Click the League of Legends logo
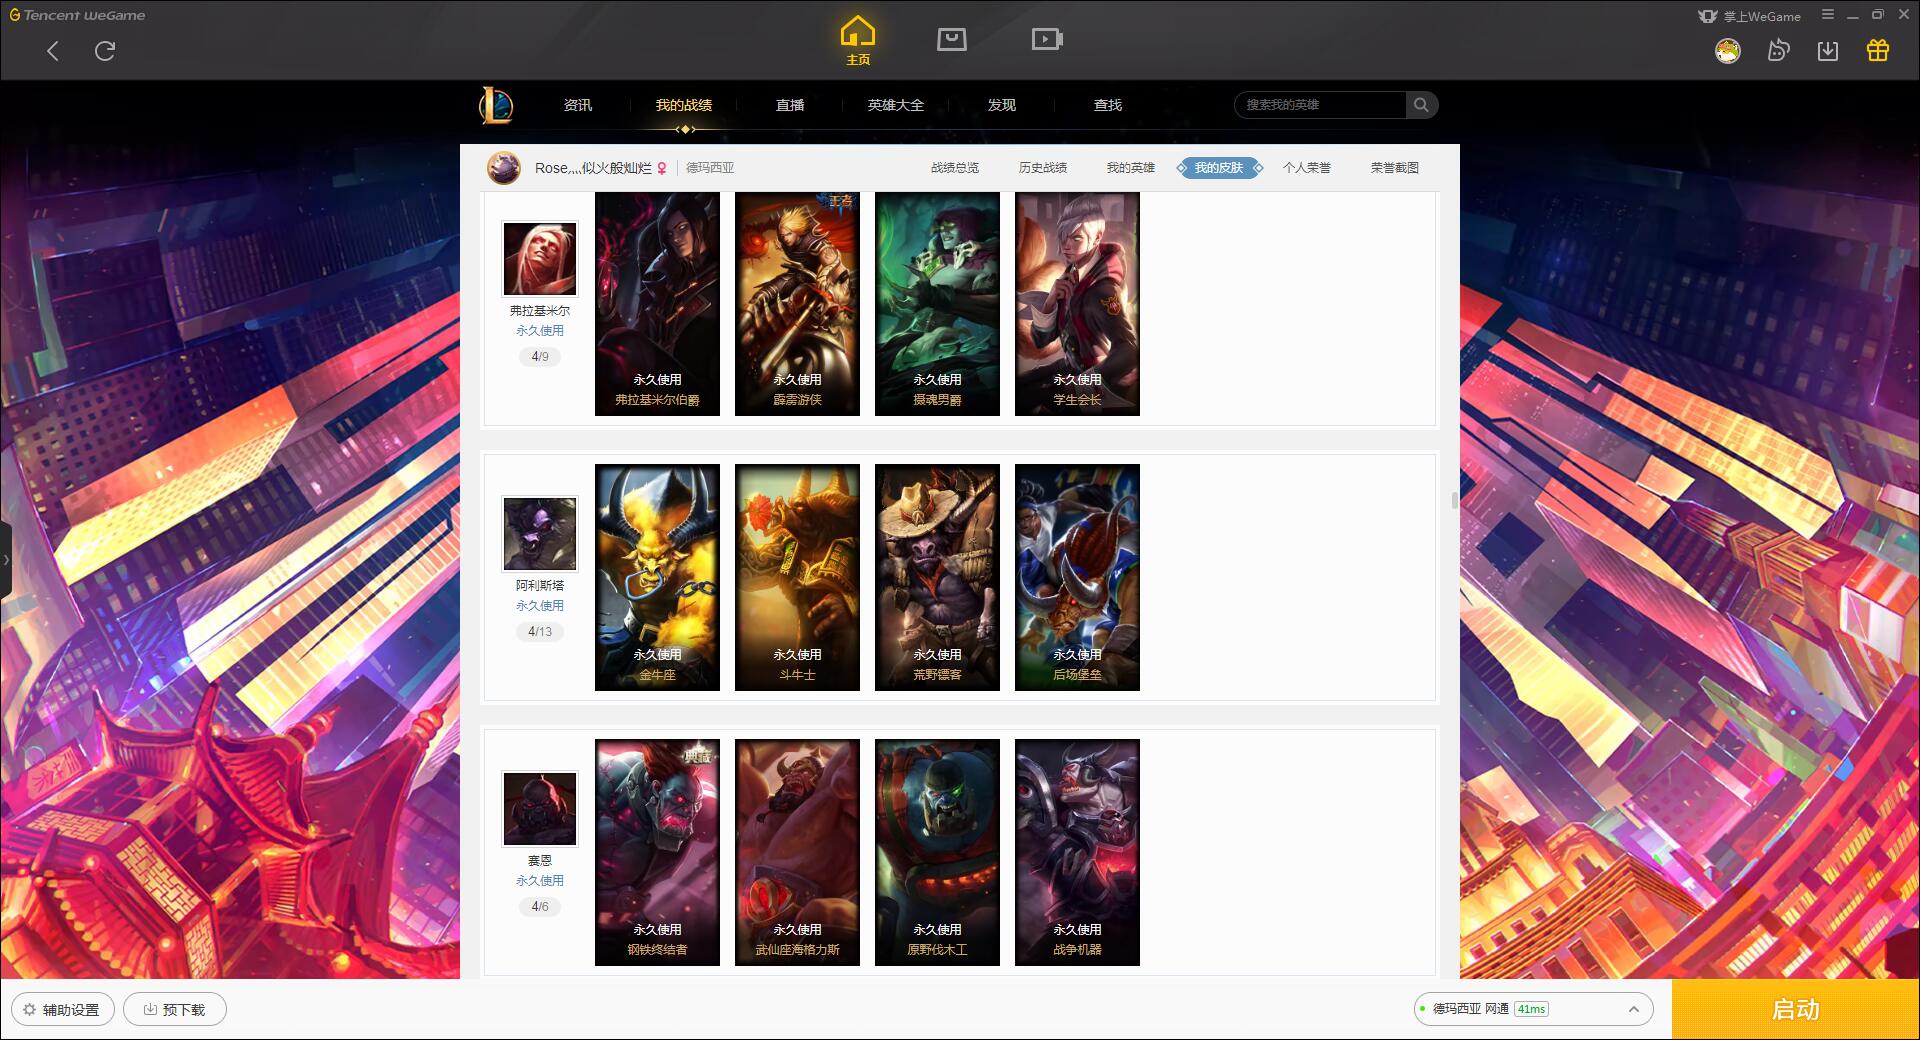 click(x=496, y=105)
